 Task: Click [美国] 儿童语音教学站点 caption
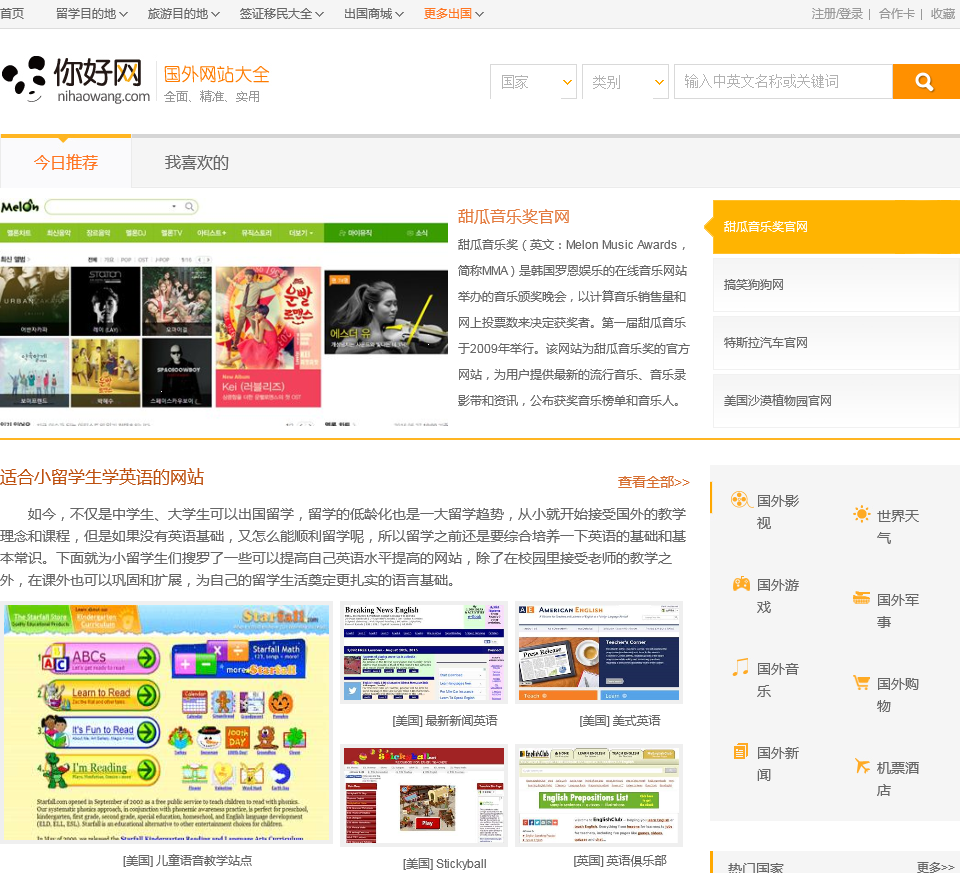187,860
